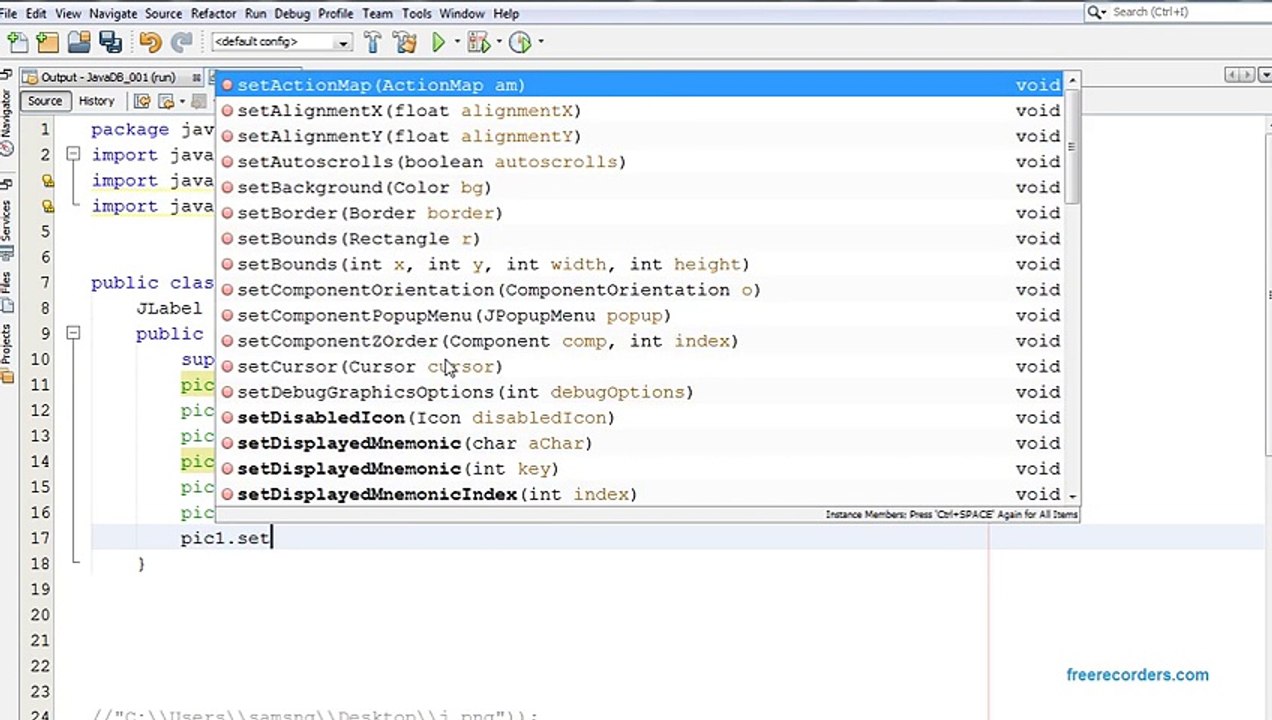Select setAlignmentX(float alignmentX) completion

641,111
